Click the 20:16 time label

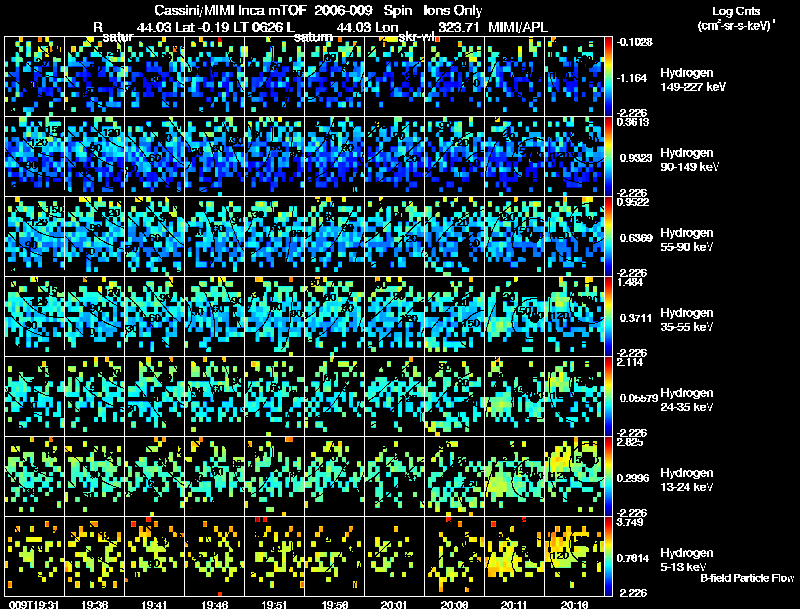(x=574, y=604)
